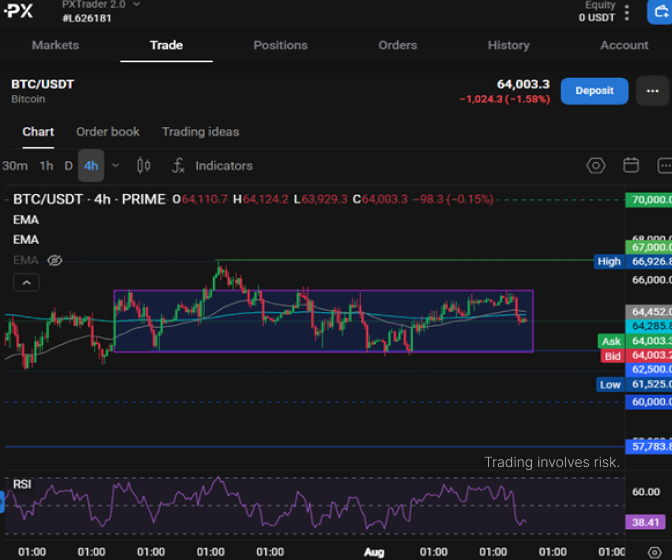
Task: Select the 4h timeframe button
Action: (x=91, y=166)
